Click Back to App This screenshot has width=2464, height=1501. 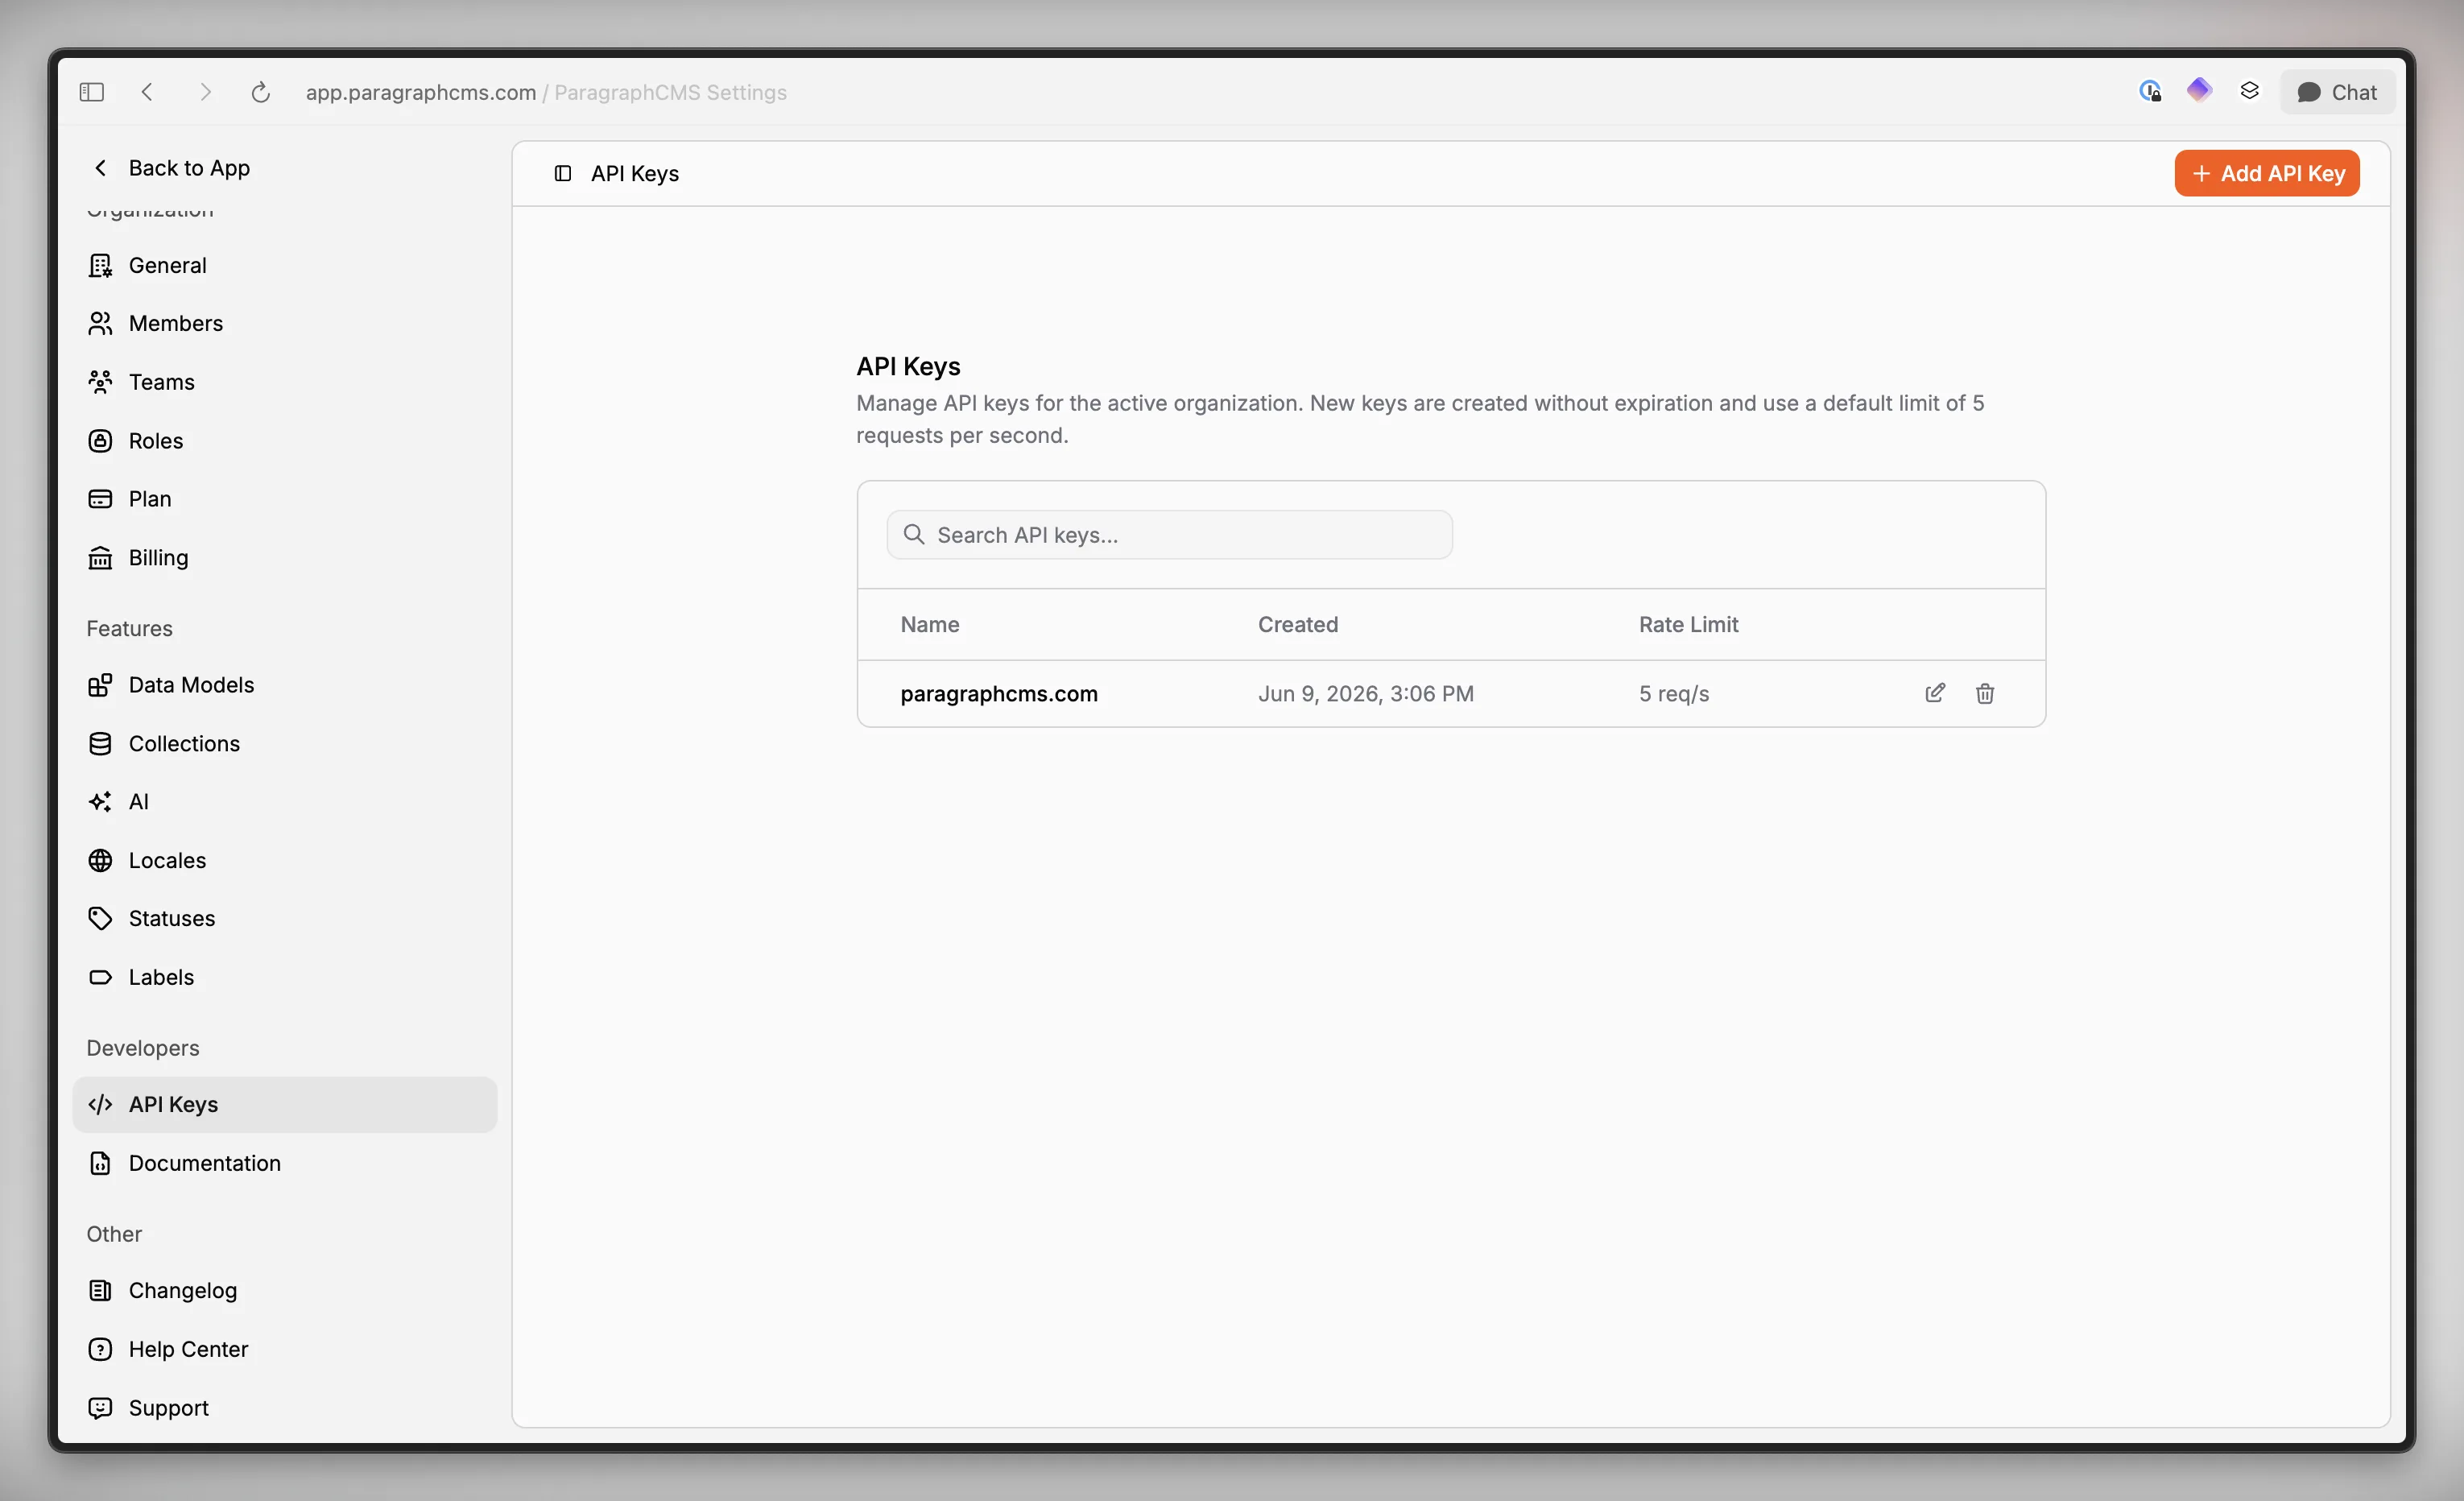coord(170,168)
